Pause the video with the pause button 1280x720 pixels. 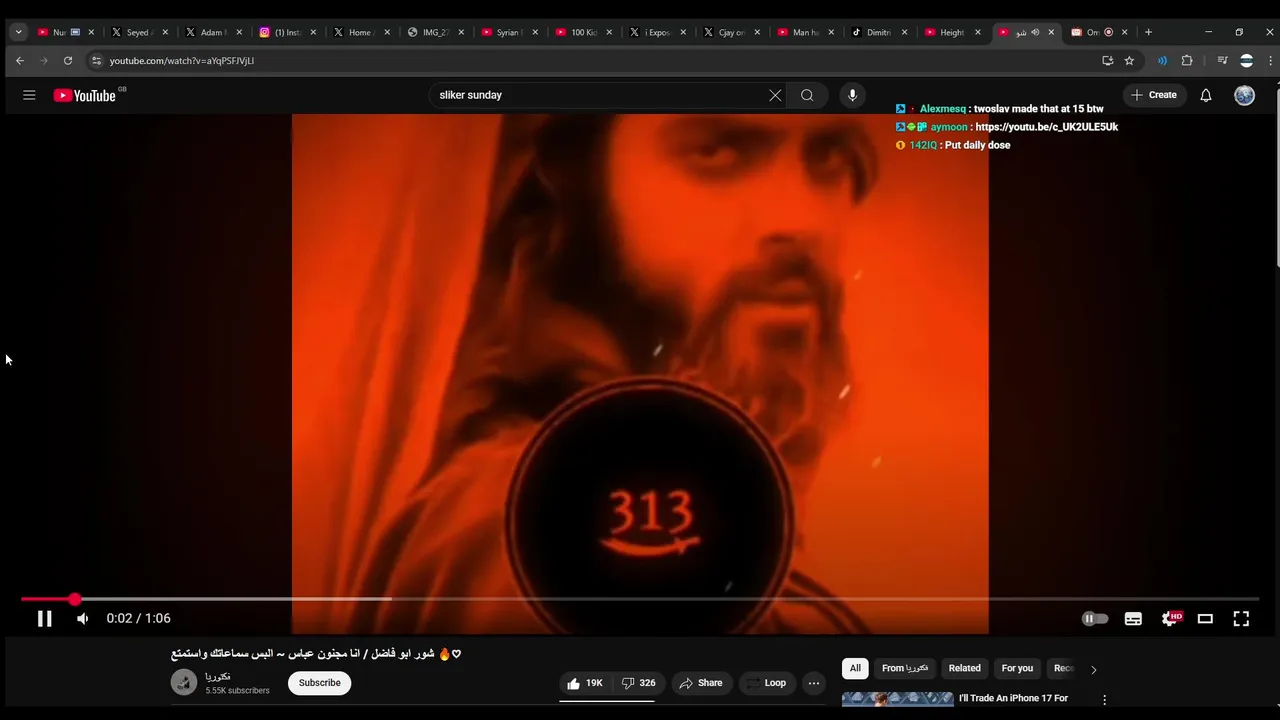[x=44, y=618]
